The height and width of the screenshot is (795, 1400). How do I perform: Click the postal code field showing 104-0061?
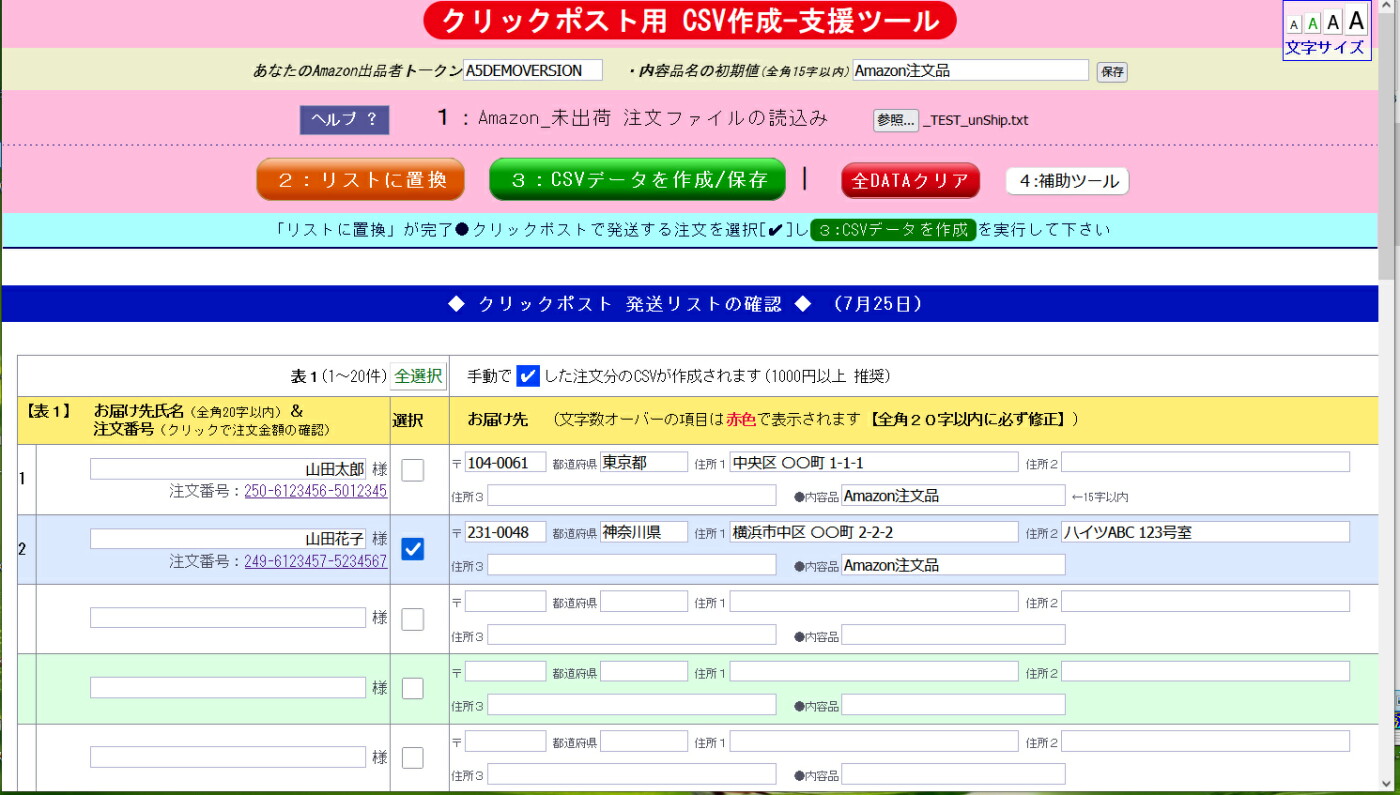click(x=505, y=462)
